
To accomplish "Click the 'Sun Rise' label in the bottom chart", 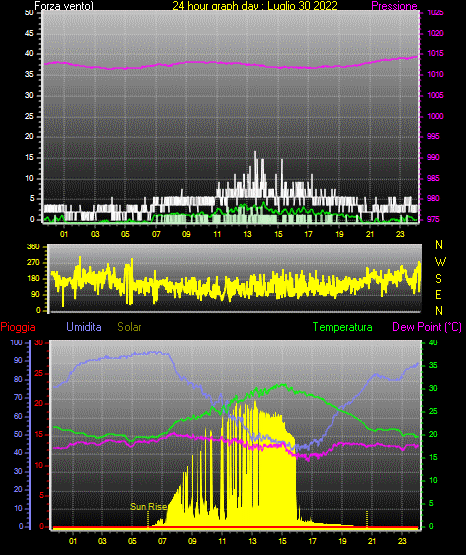I will pyautogui.click(x=148, y=507).
